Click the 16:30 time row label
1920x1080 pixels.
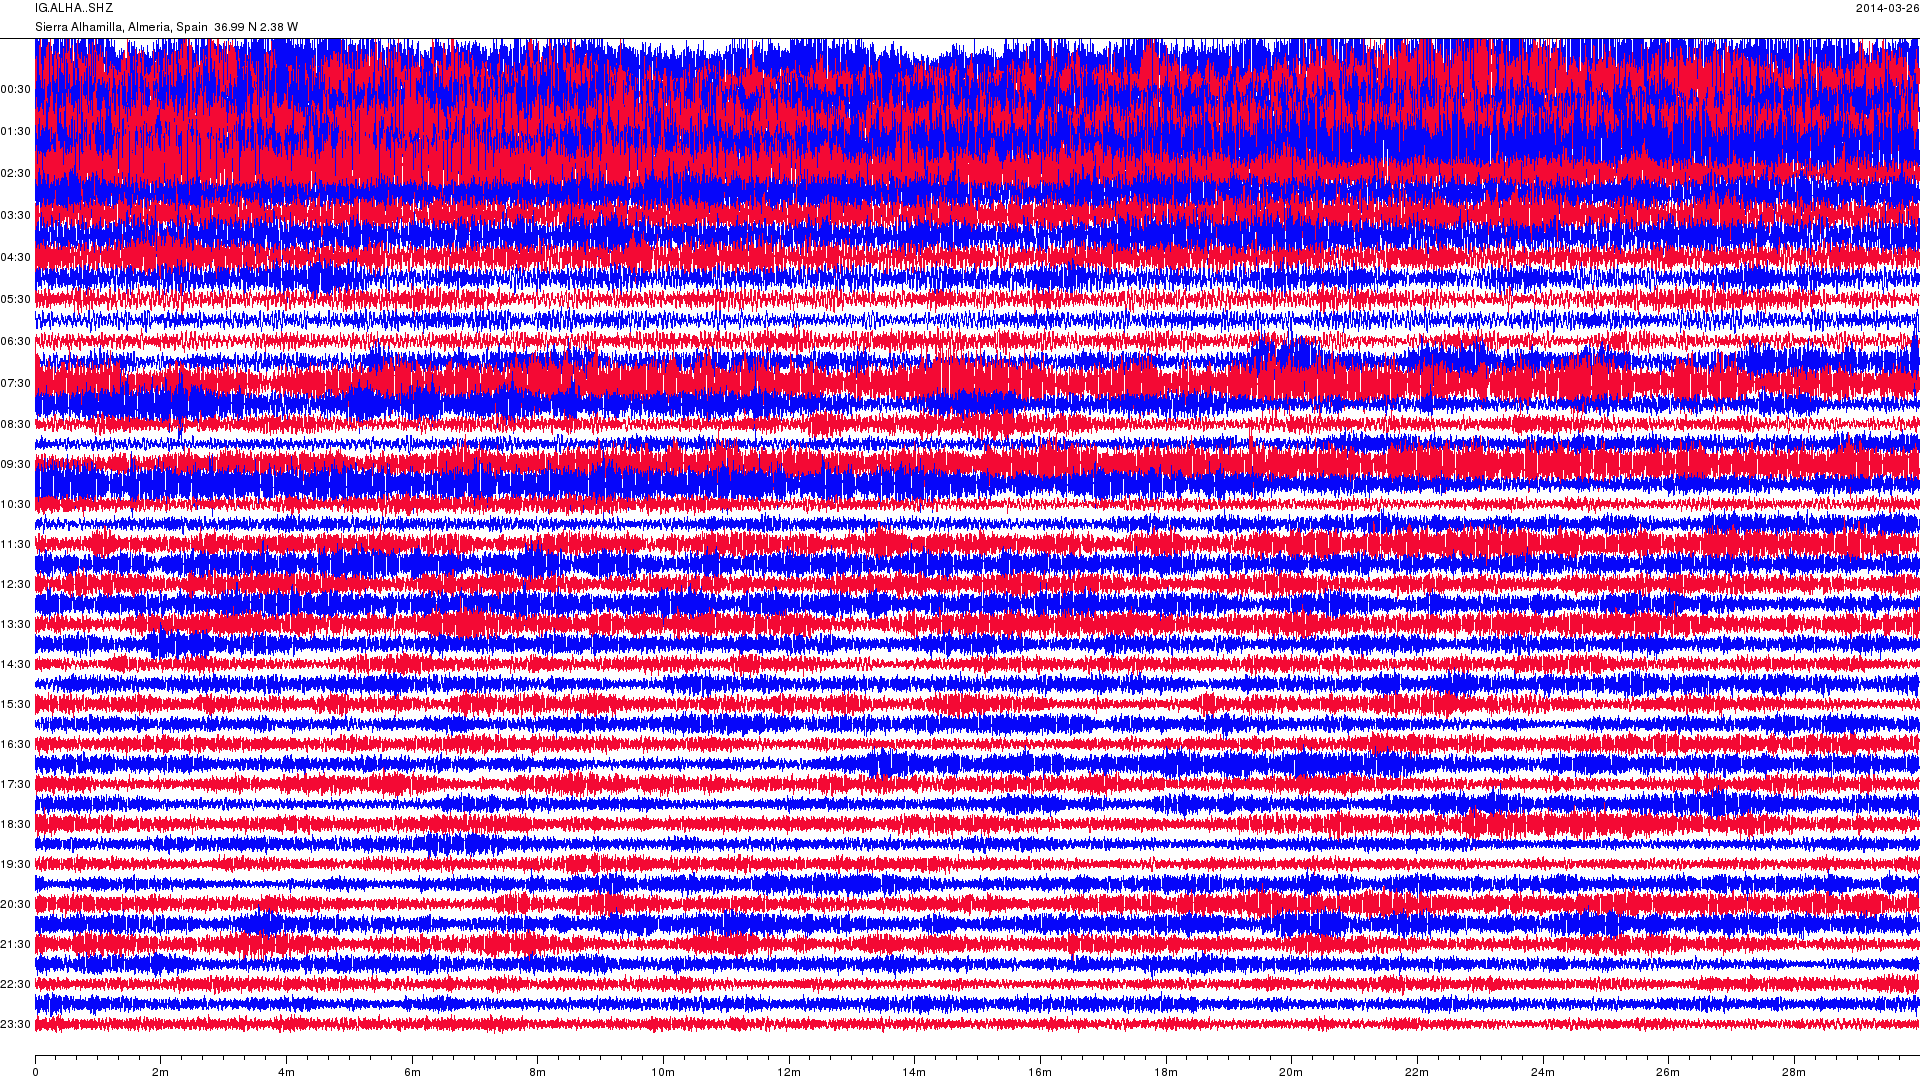pyautogui.click(x=16, y=745)
